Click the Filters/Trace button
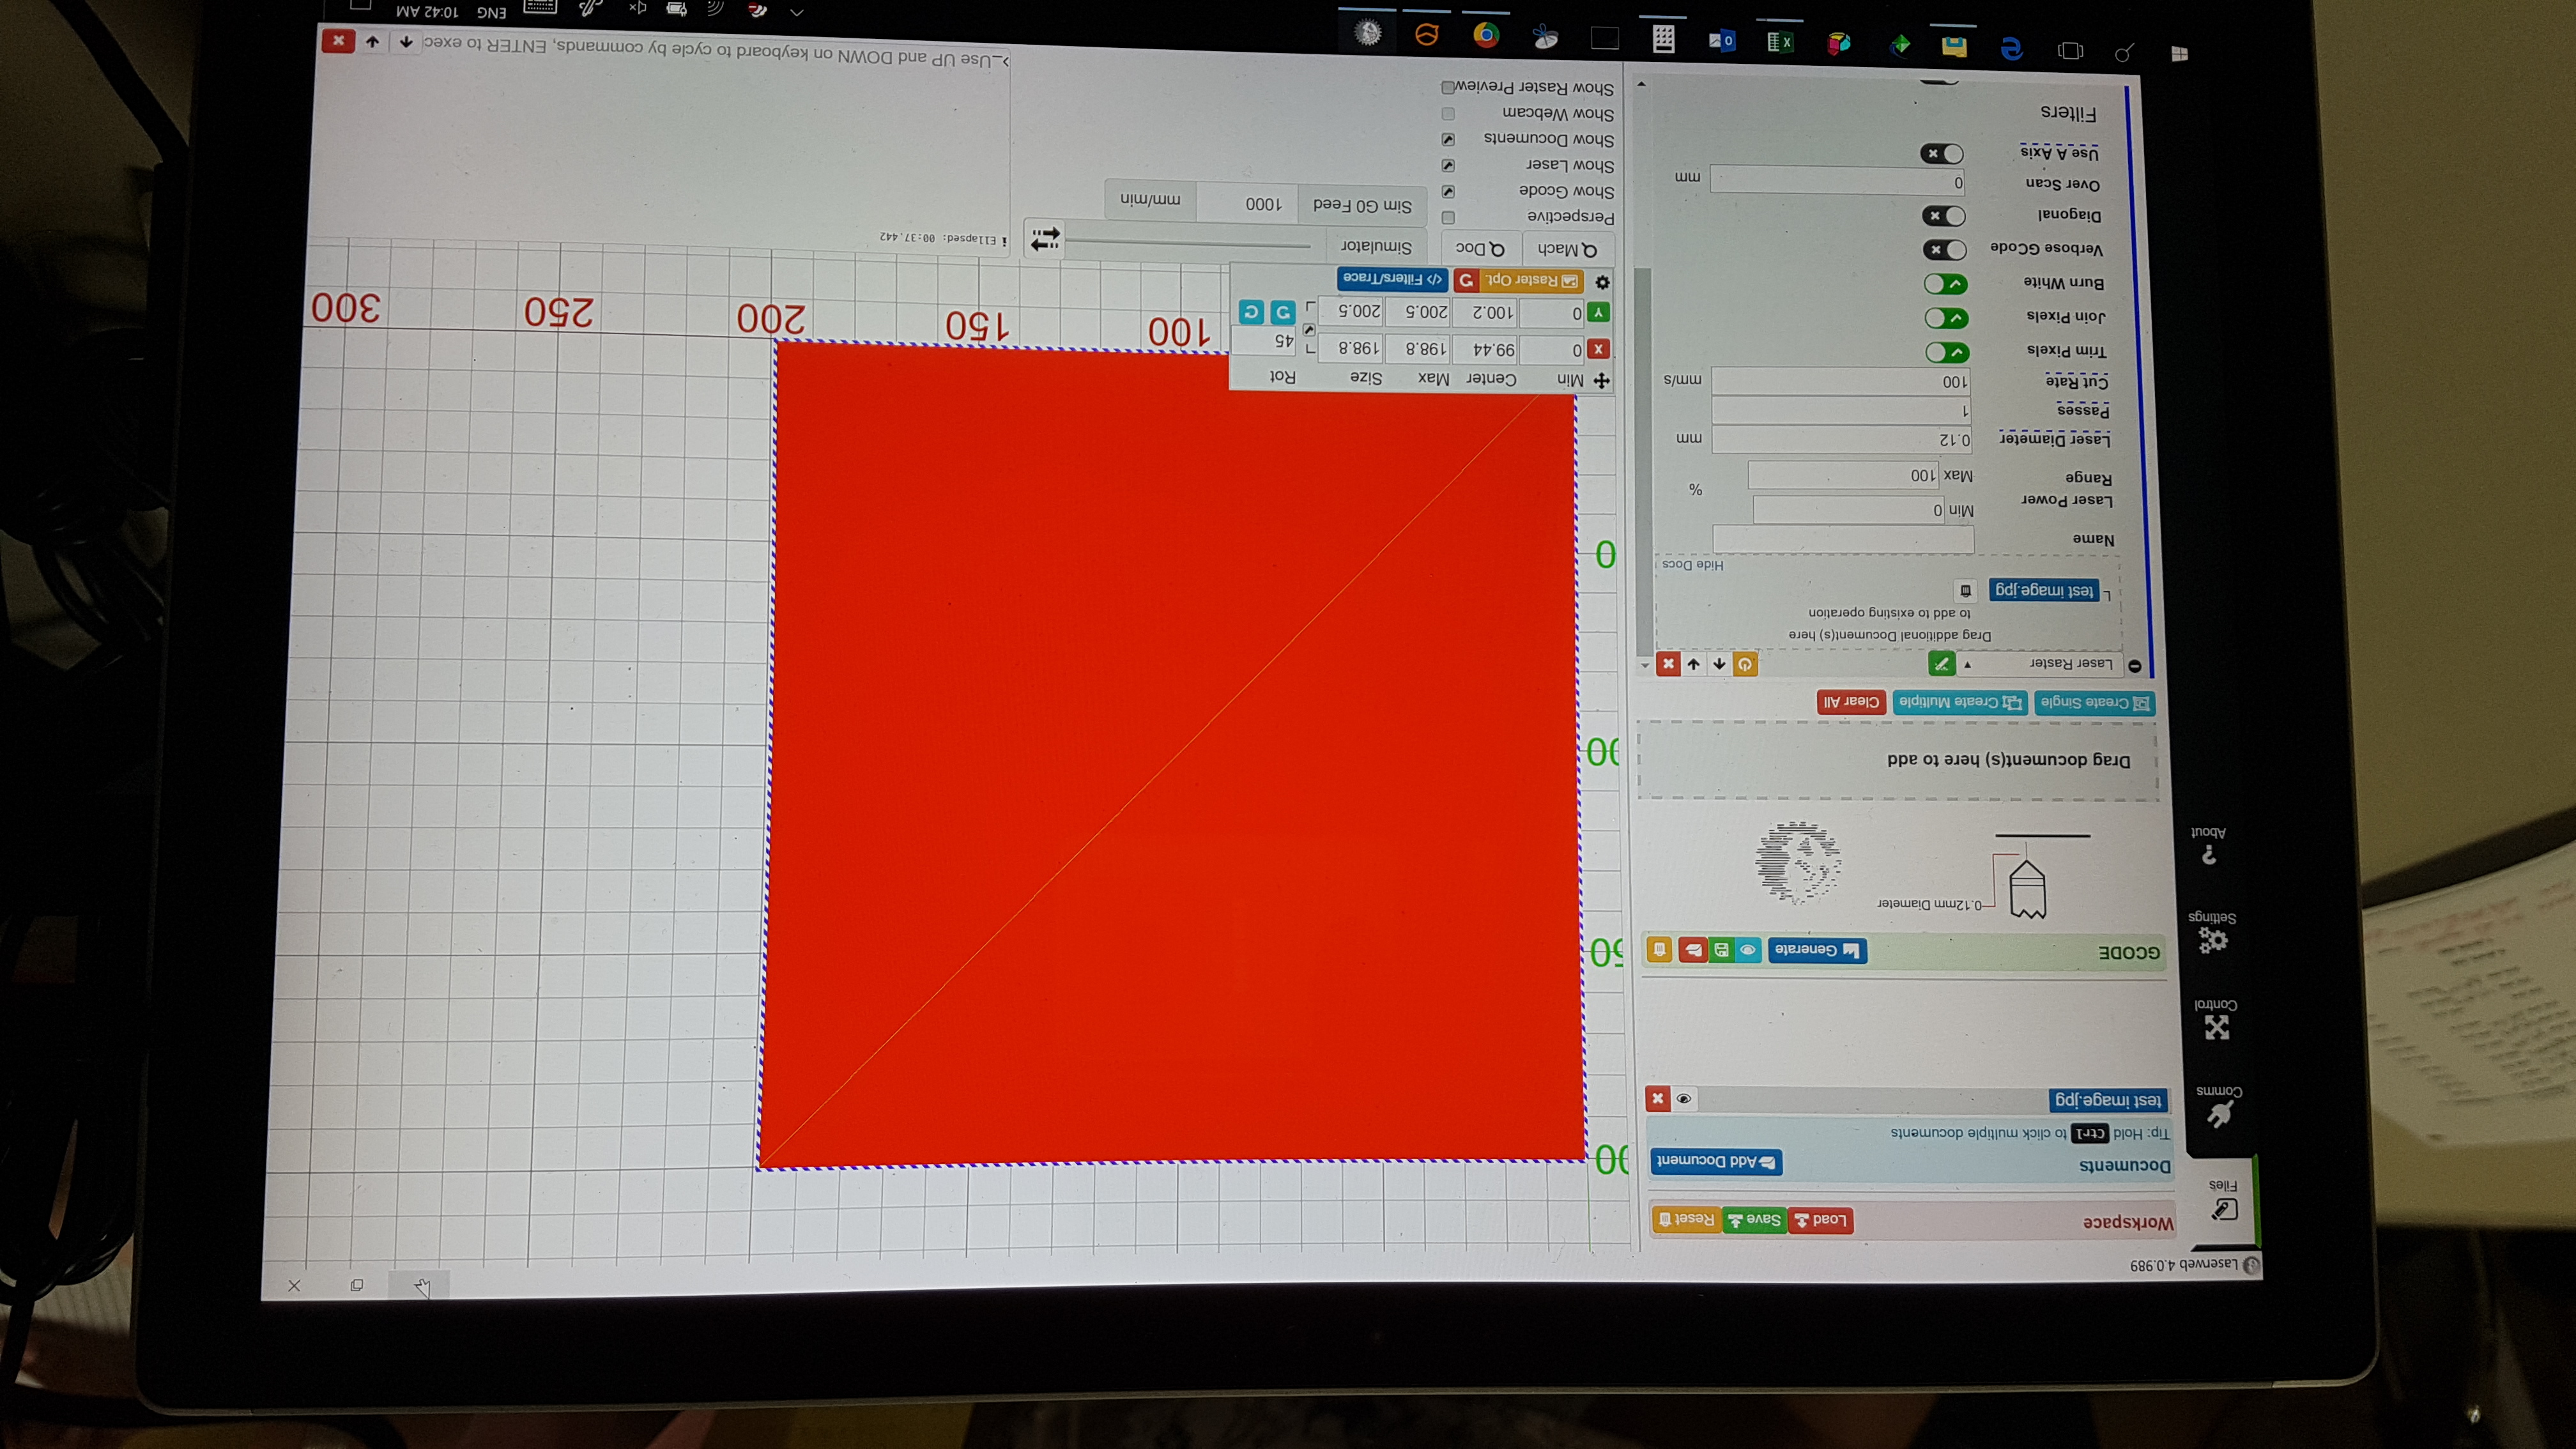The height and width of the screenshot is (1449, 2576). click(x=1393, y=278)
